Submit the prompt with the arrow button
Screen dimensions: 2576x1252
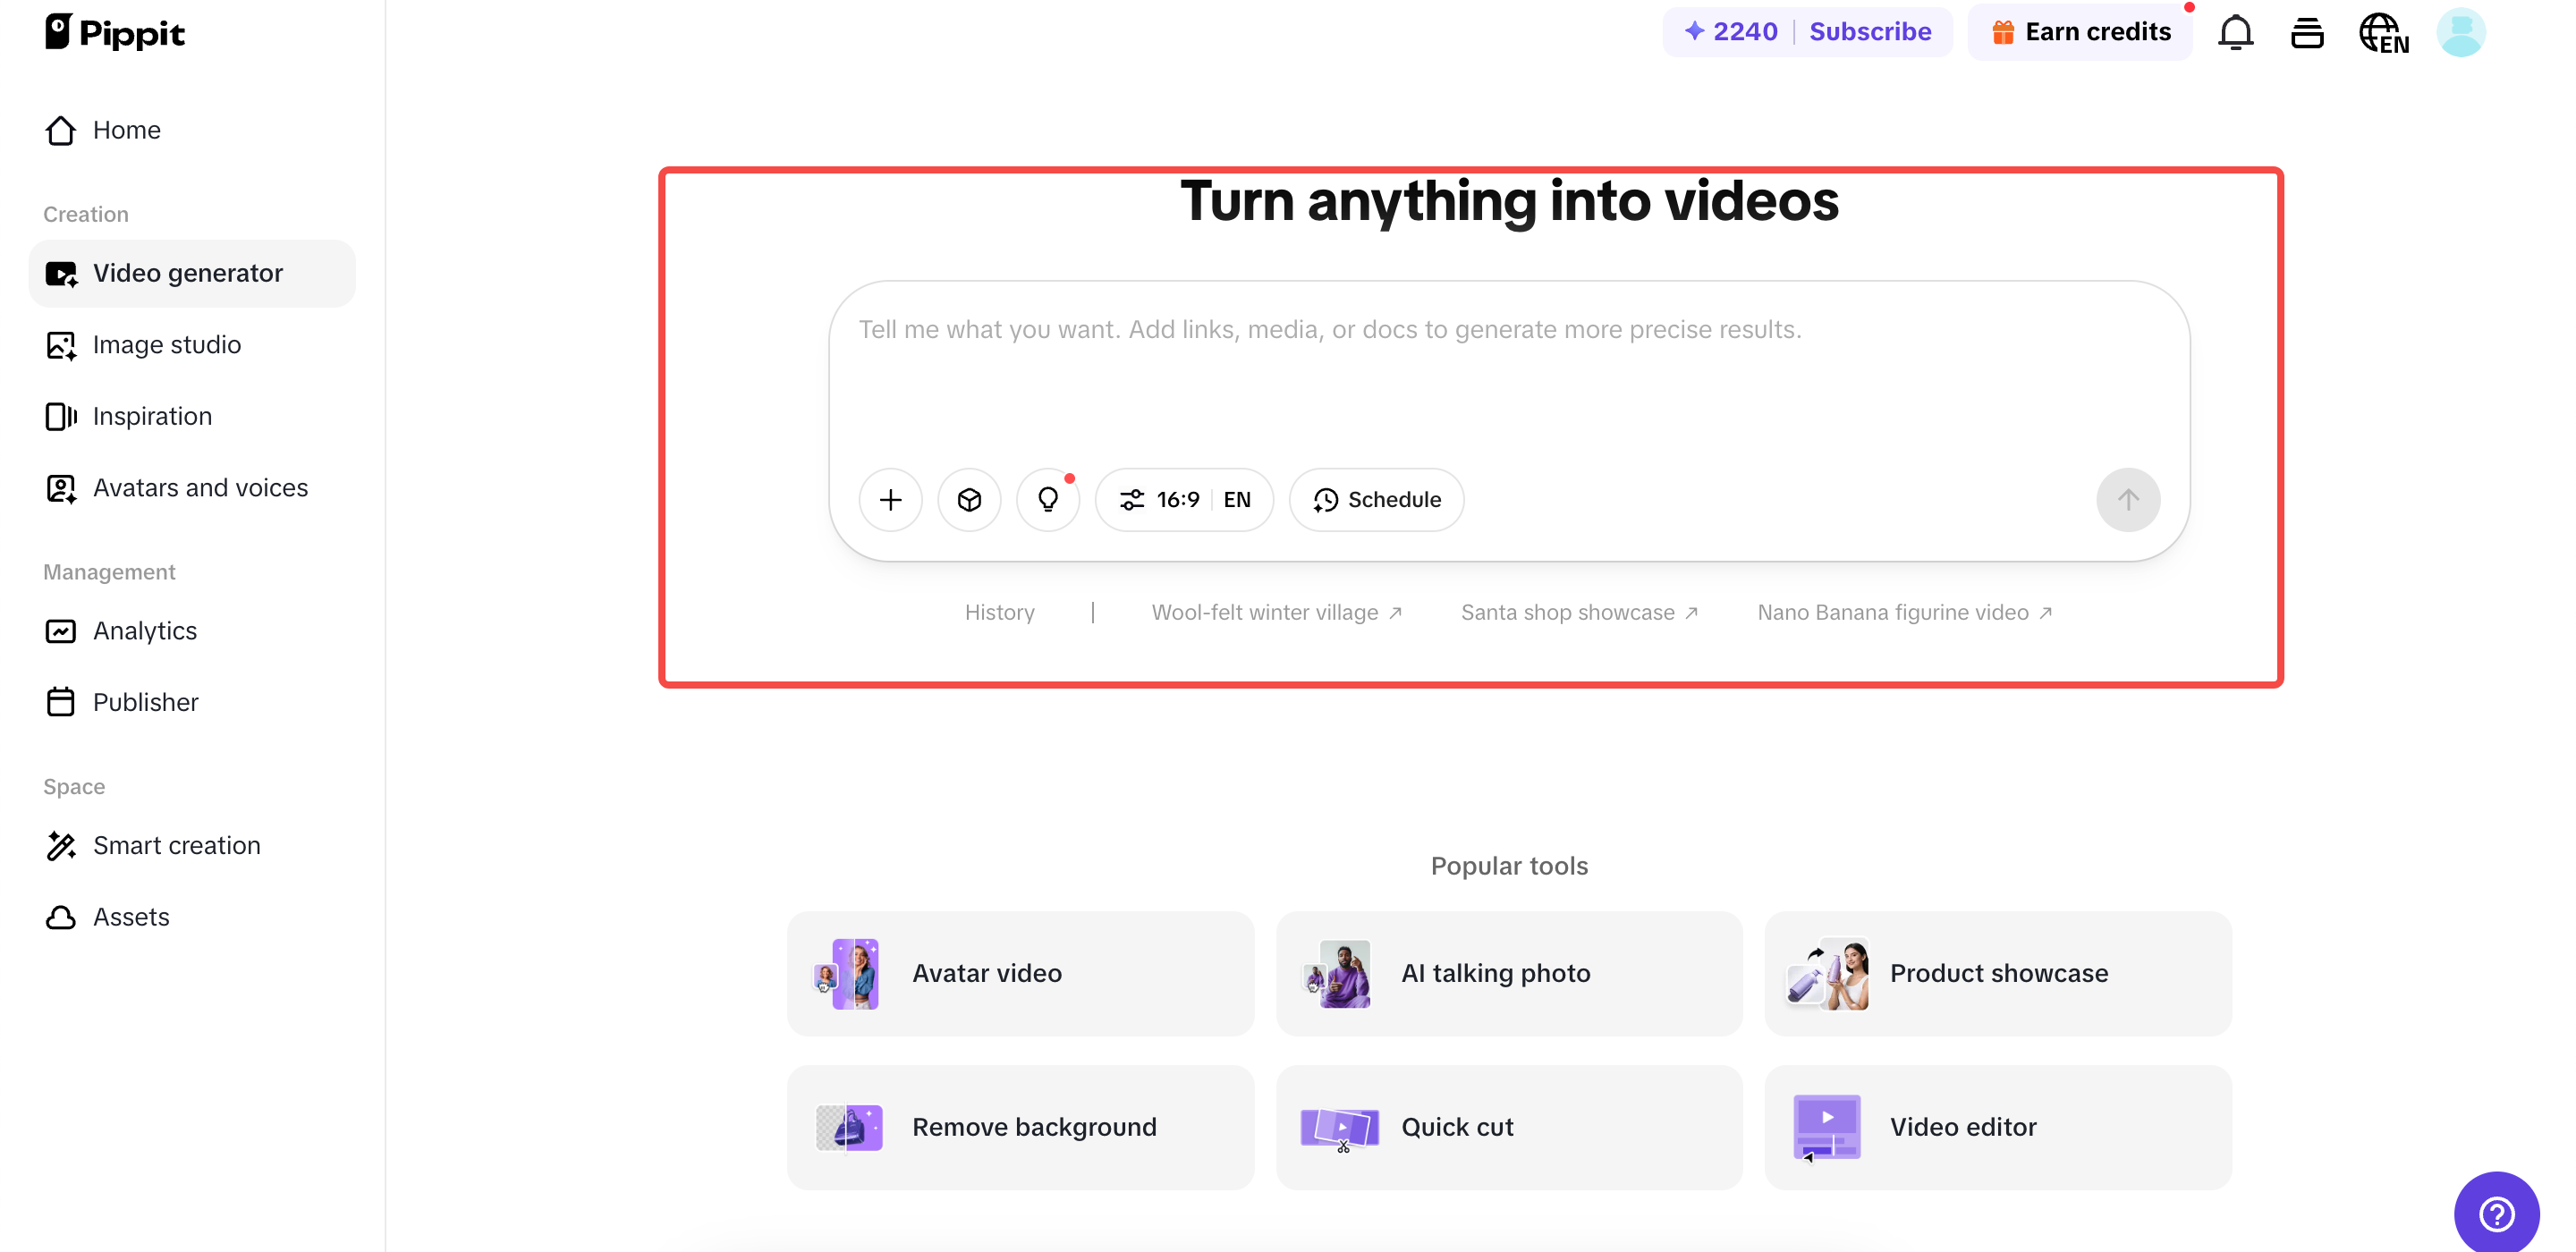point(2128,499)
